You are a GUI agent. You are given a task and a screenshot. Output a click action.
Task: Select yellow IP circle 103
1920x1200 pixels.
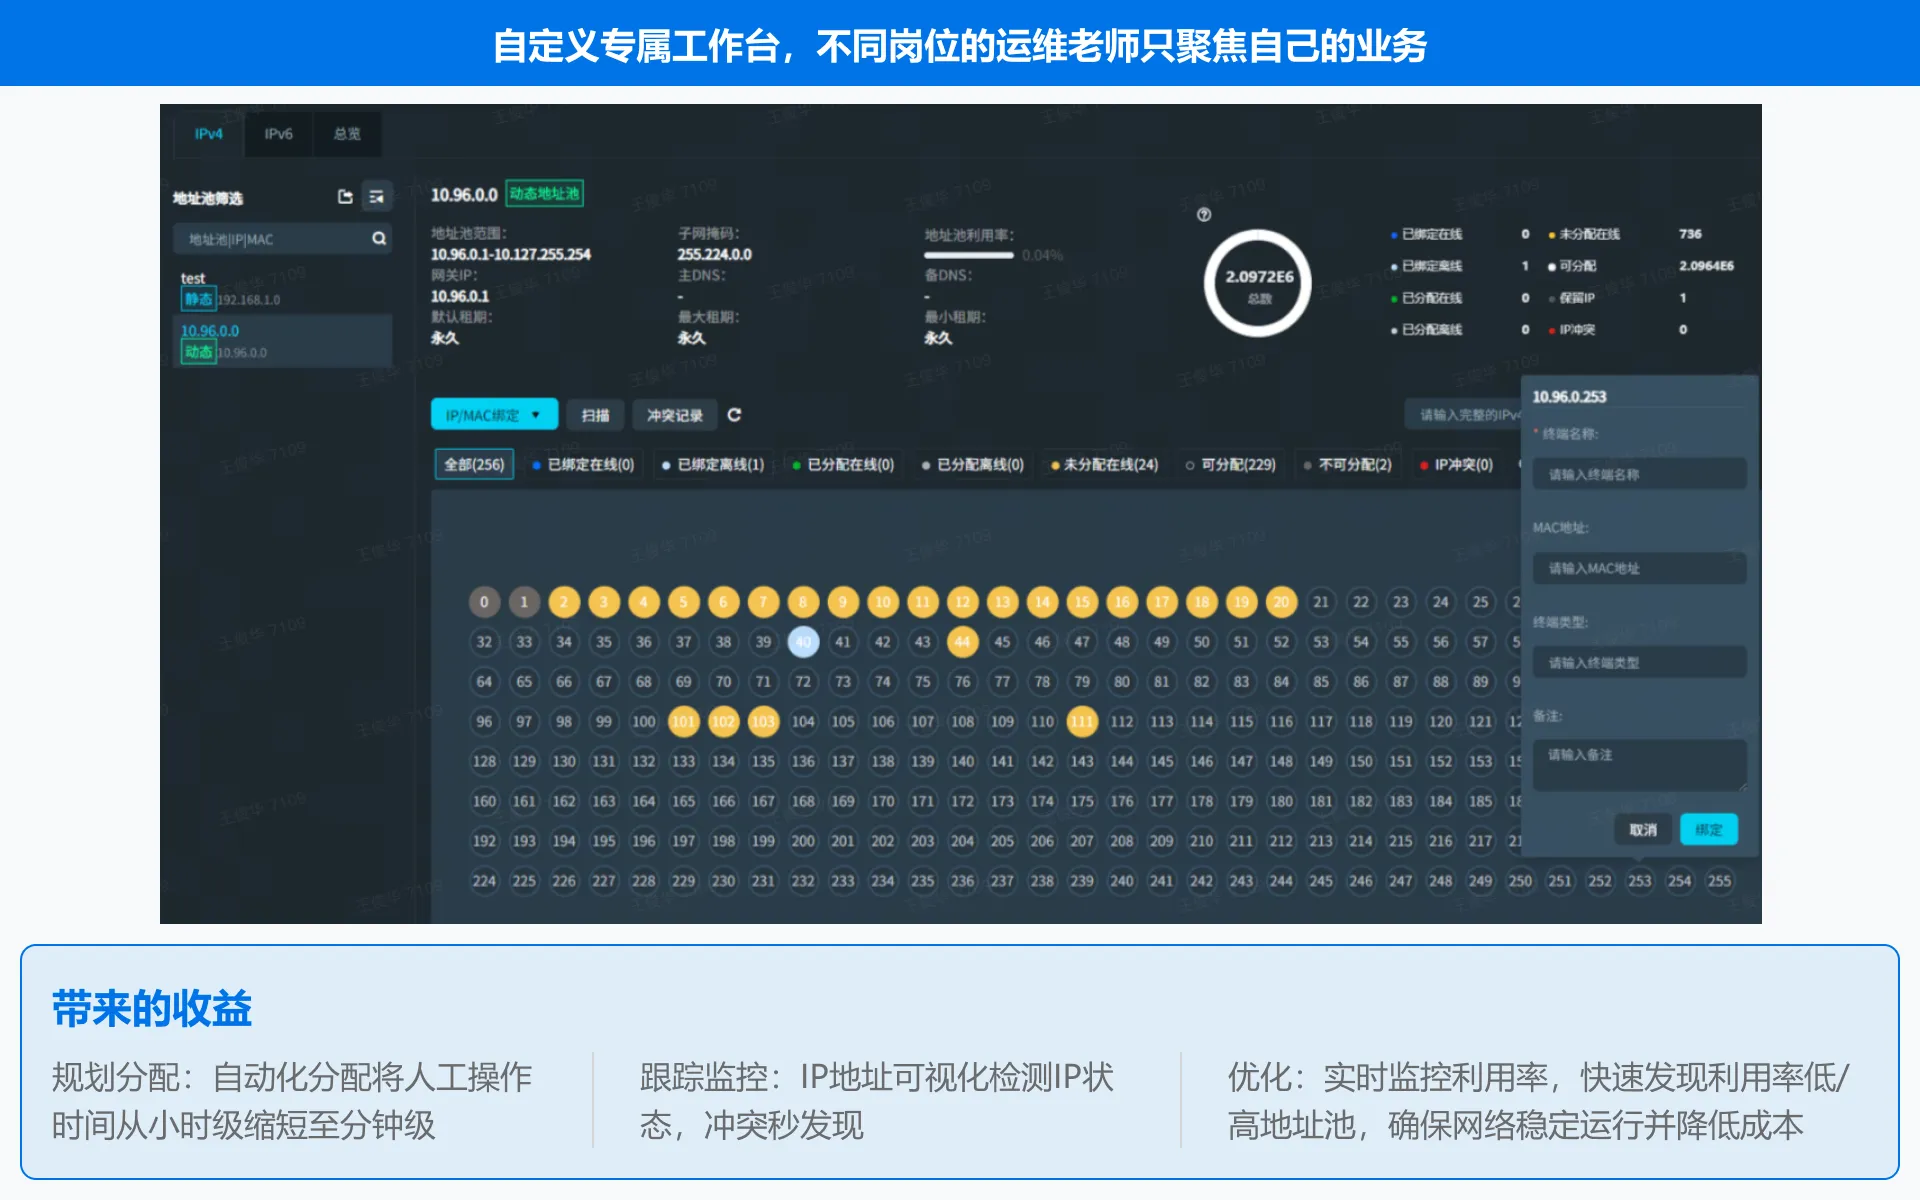[x=763, y=721]
